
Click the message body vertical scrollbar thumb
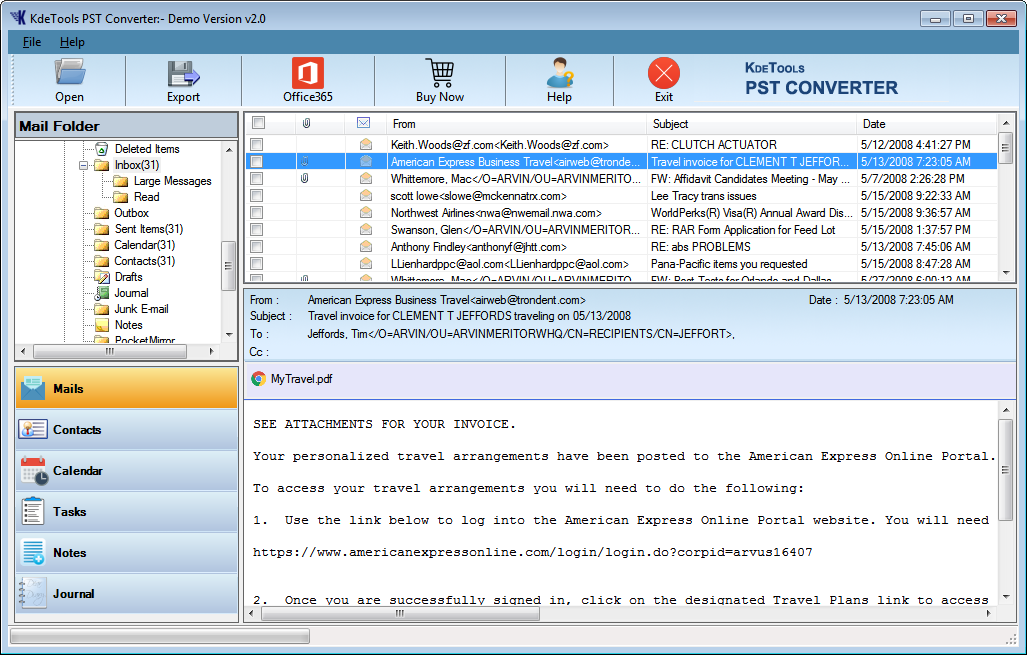1006,471
